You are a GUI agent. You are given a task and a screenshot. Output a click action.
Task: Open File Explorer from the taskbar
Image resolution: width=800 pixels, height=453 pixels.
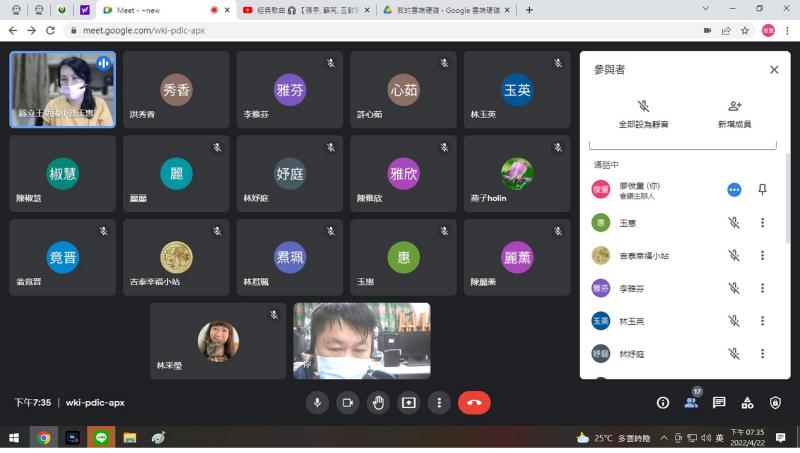click(130, 438)
